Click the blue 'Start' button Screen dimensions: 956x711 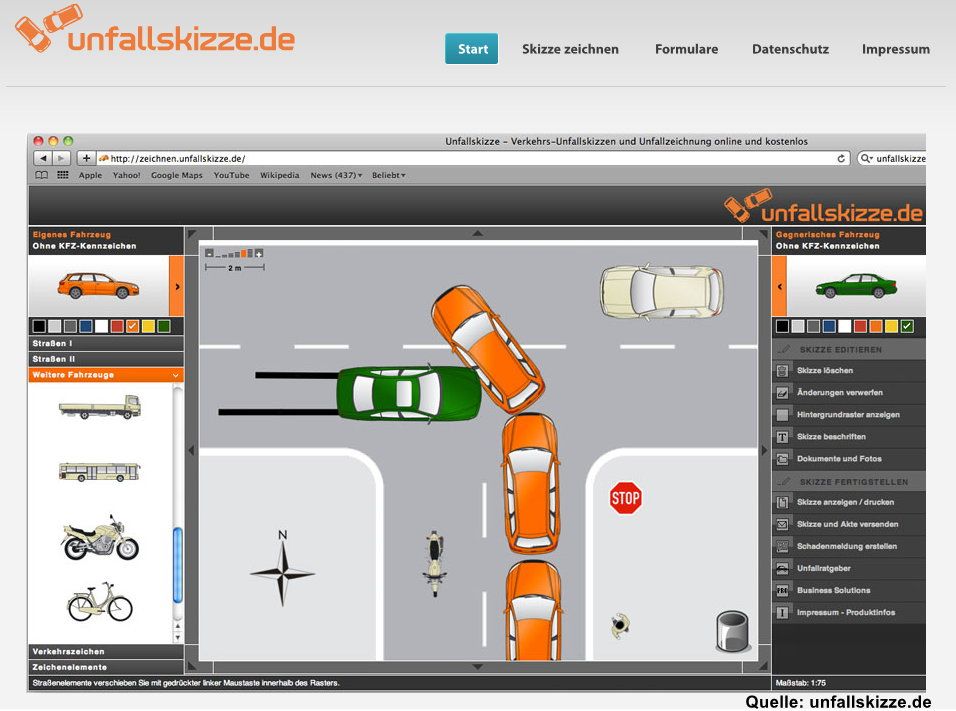point(472,49)
